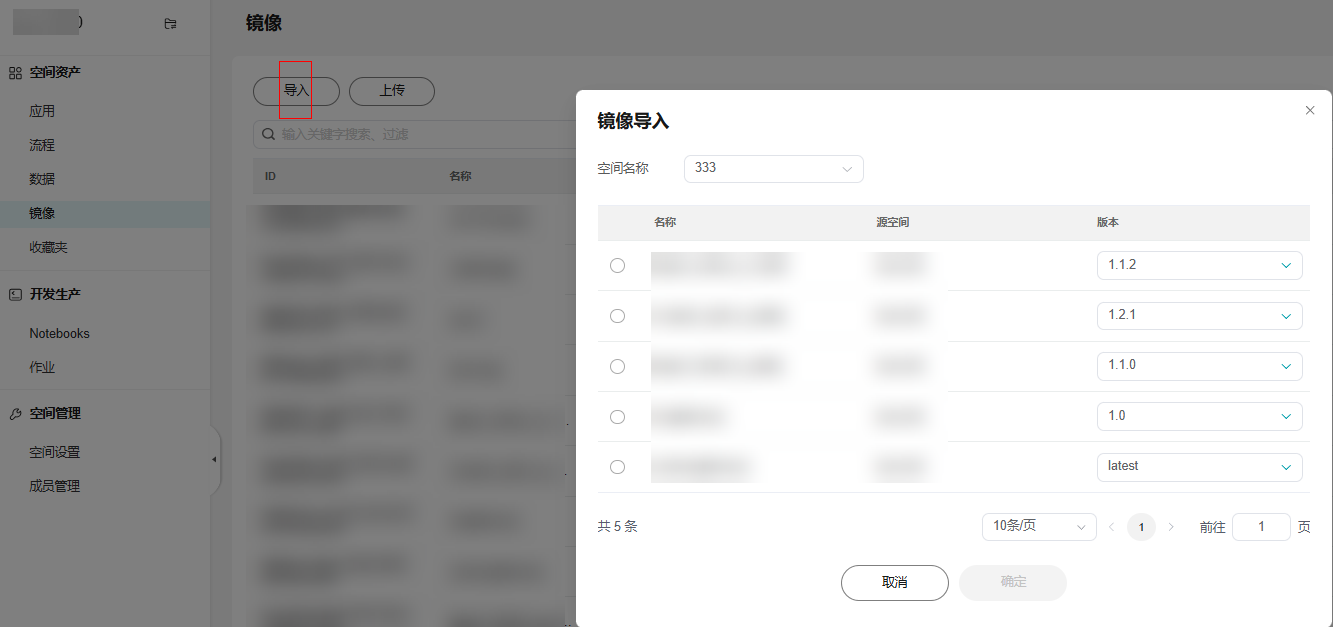Screen dimensions: 1333x627
Task: Click the 空间管理 wrench icon
Action: (15, 413)
